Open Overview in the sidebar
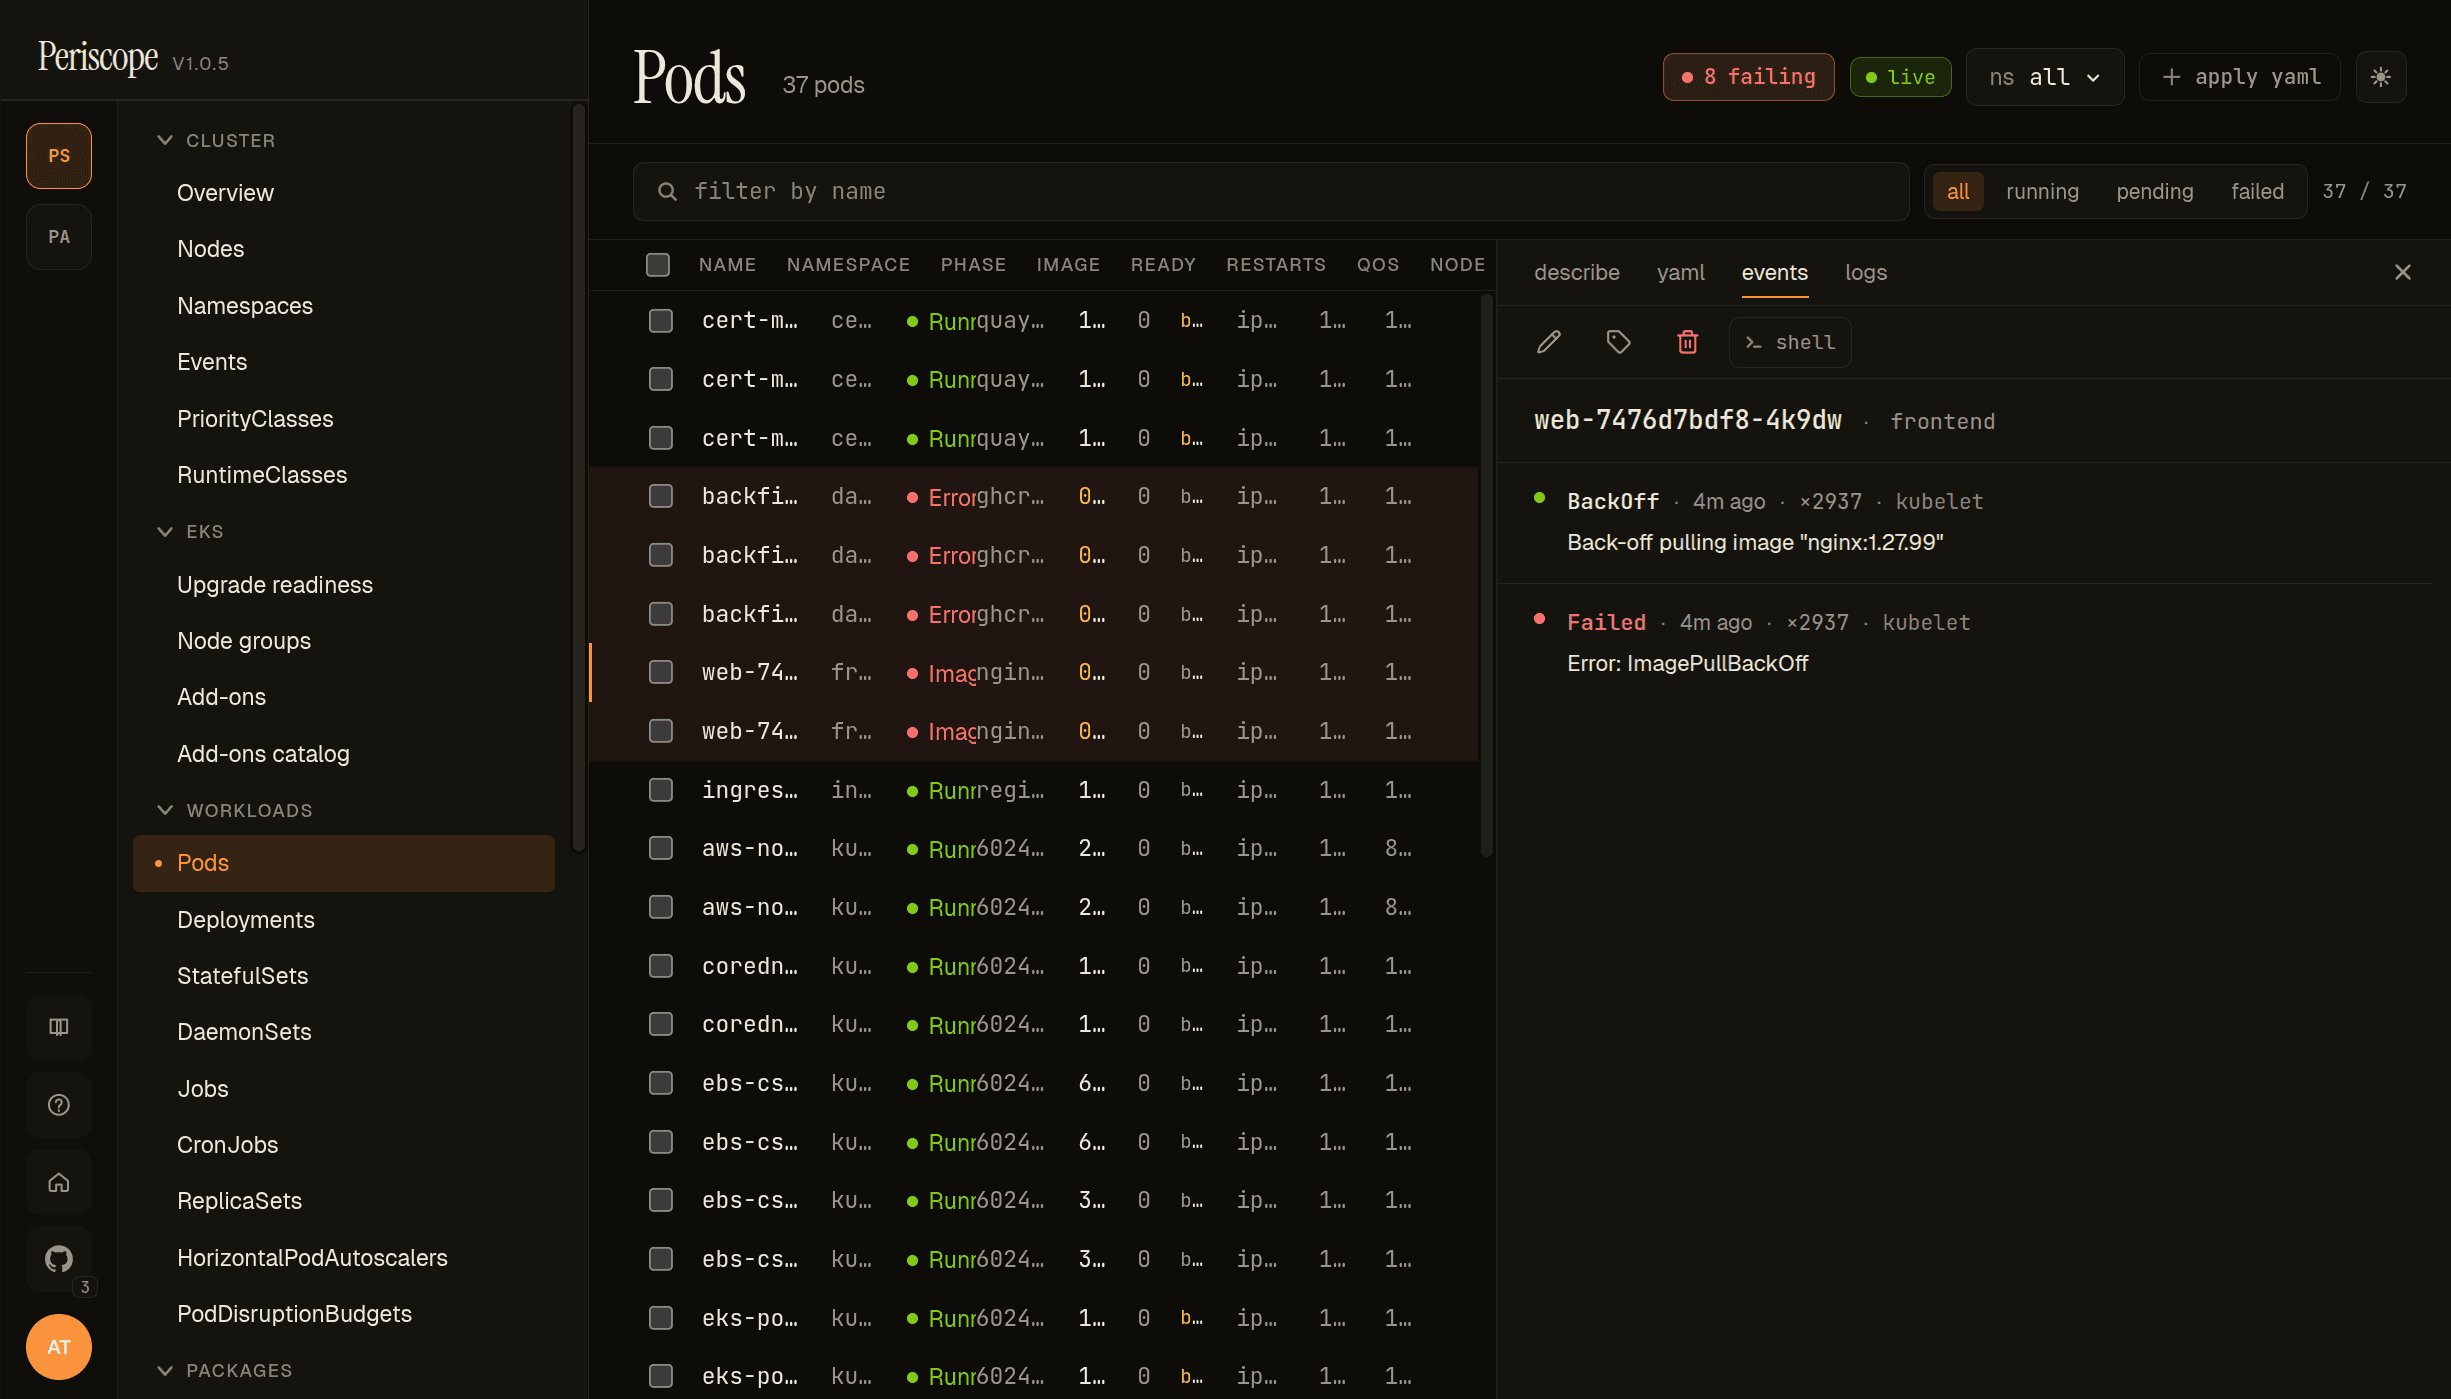The width and height of the screenshot is (2451, 1399). (344, 193)
